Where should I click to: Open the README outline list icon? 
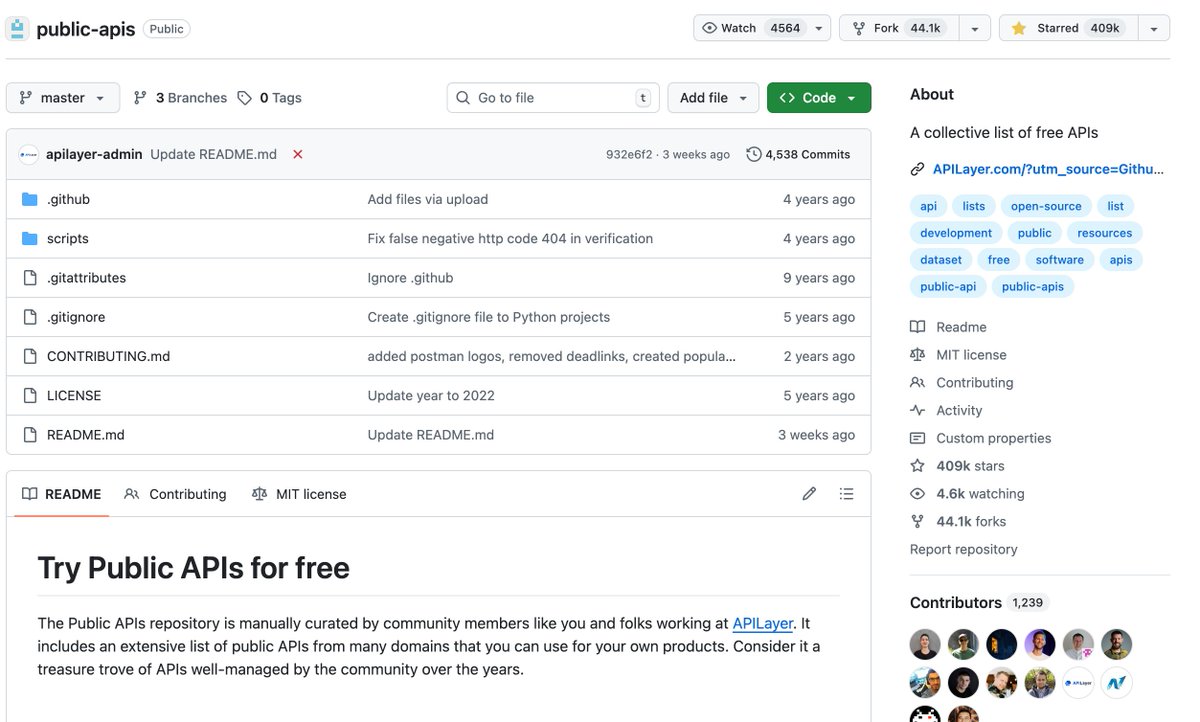click(x=847, y=493)
